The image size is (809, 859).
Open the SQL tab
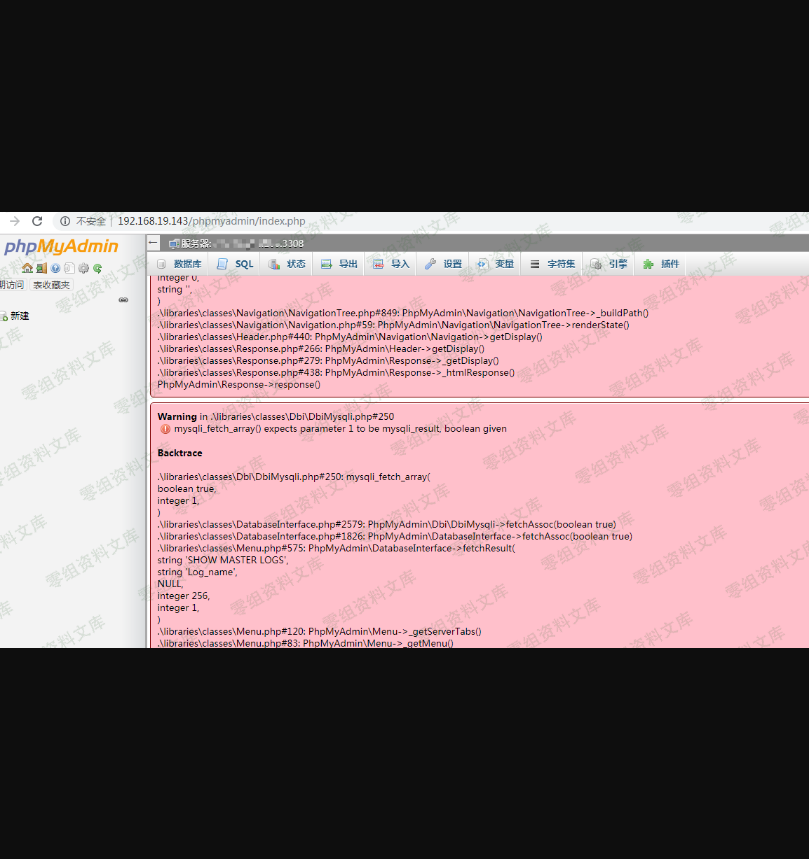[x=236, y=264]
